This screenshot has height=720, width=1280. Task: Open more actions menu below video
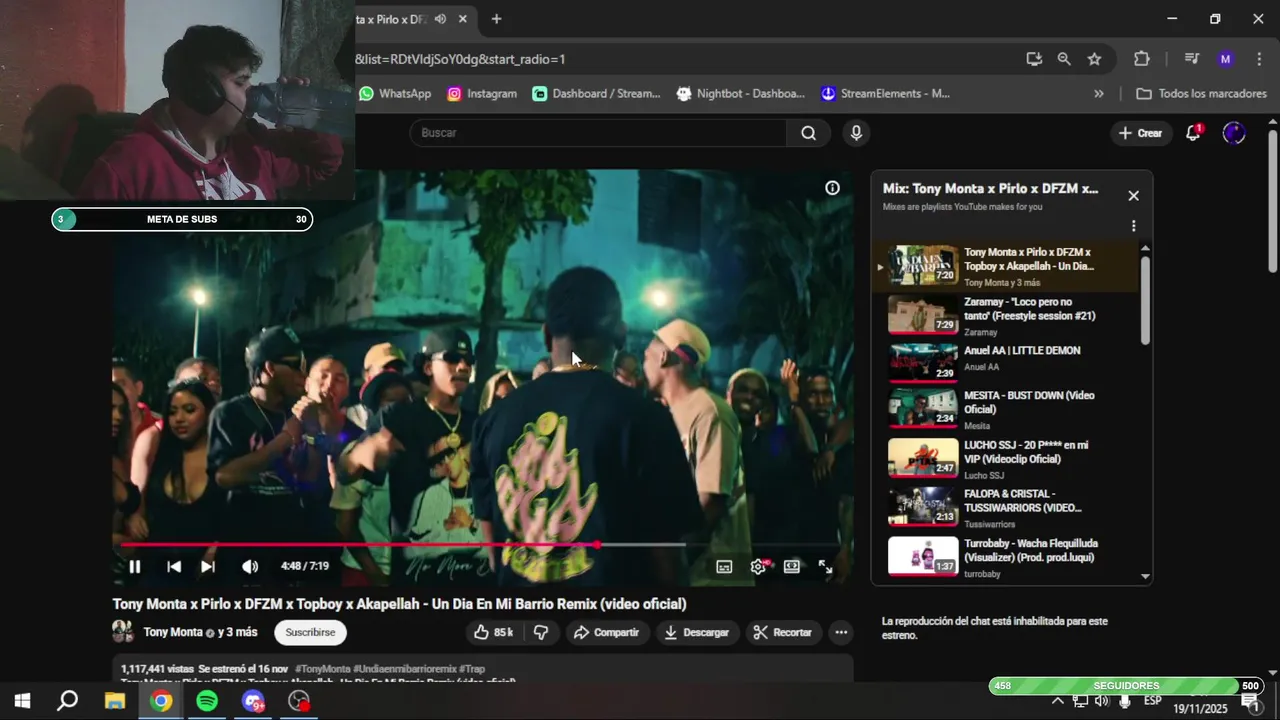[841, 632]
